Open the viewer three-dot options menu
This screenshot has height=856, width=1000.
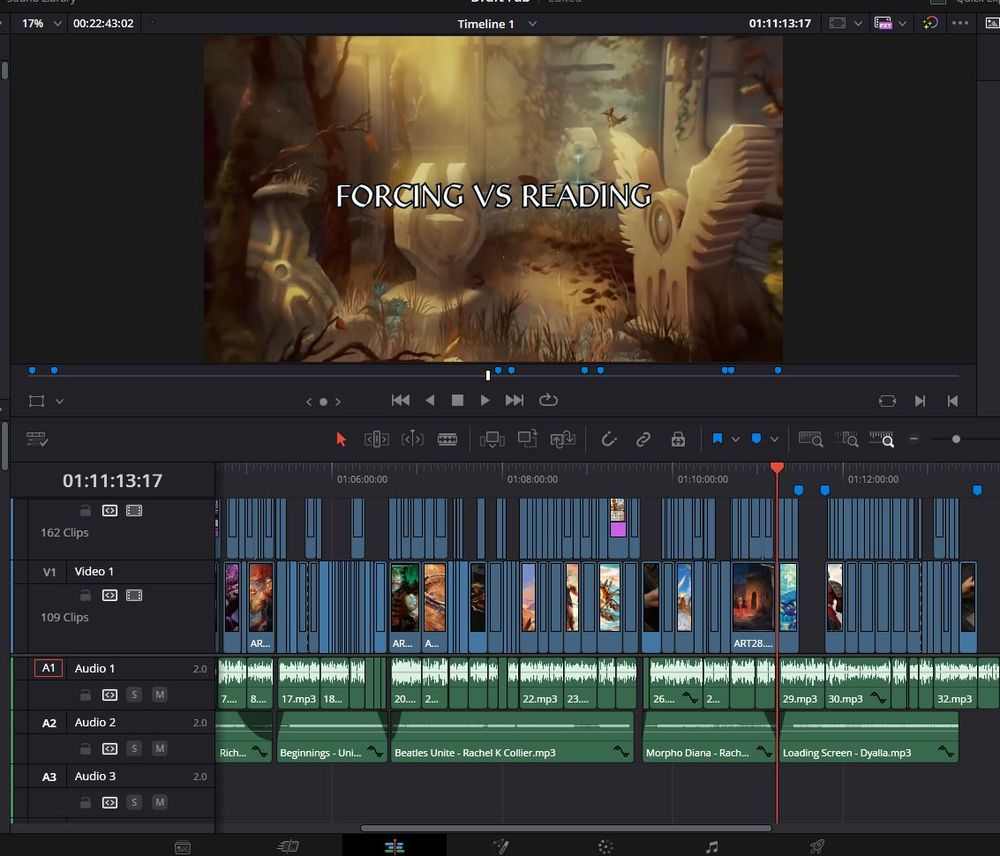(x=960, y=23)
